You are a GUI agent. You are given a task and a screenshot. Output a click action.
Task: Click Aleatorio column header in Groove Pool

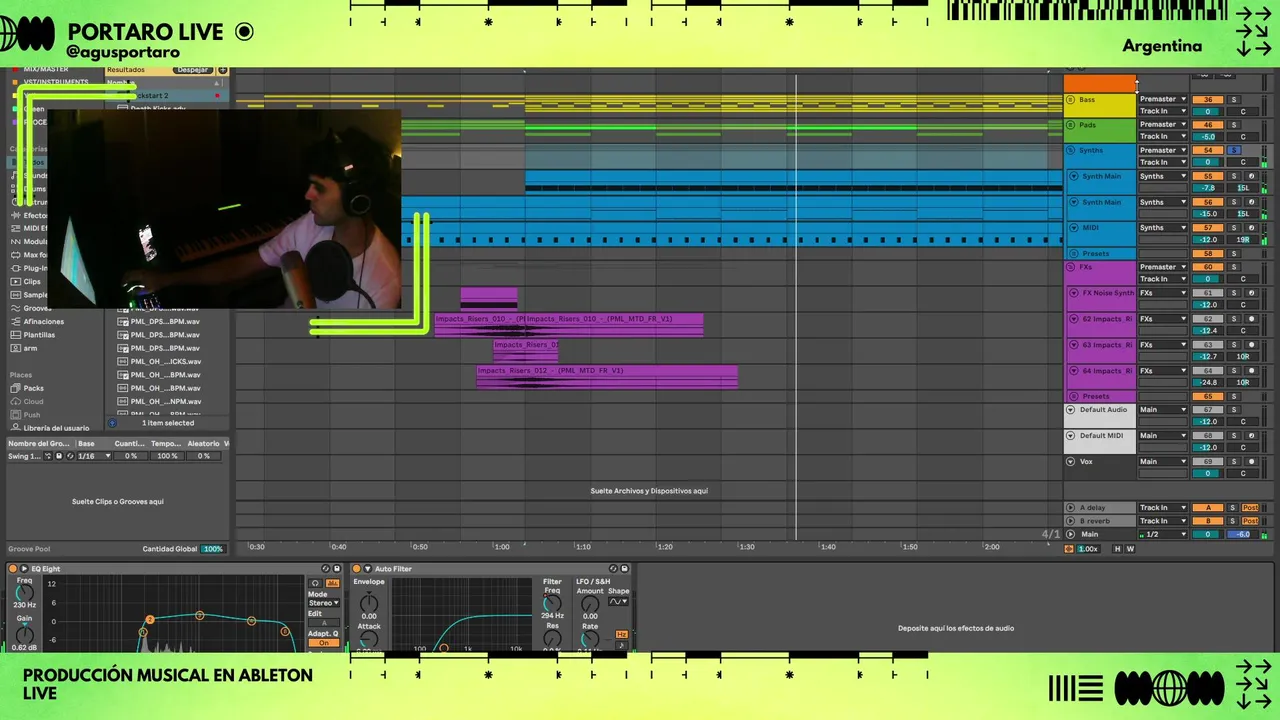(x=203, y=444)
